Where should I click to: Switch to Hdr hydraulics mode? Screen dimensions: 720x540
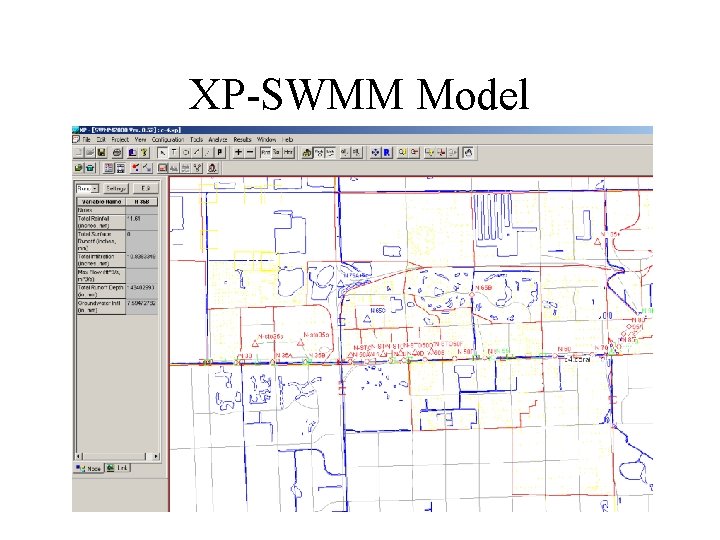pyautogui.click(x=288, y=152)
